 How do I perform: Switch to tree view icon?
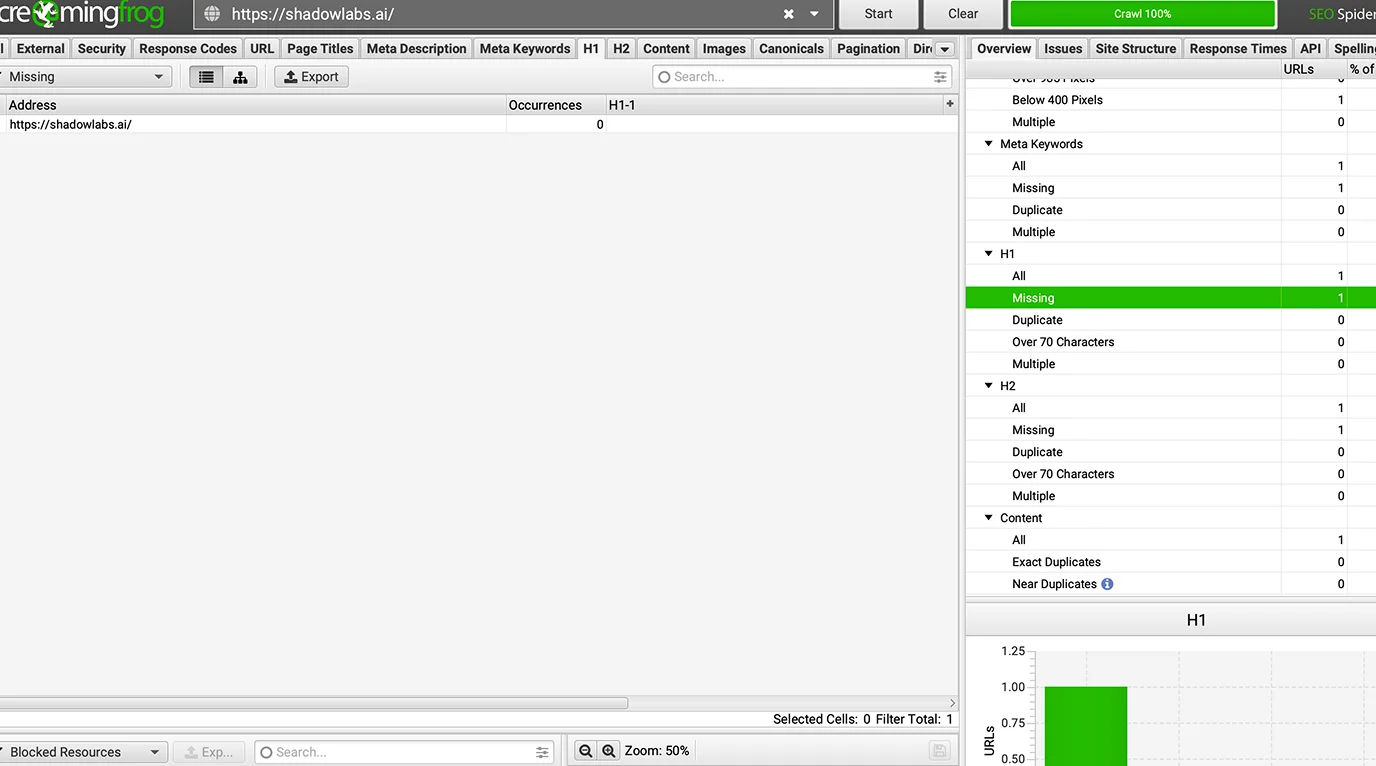[240, 77]
